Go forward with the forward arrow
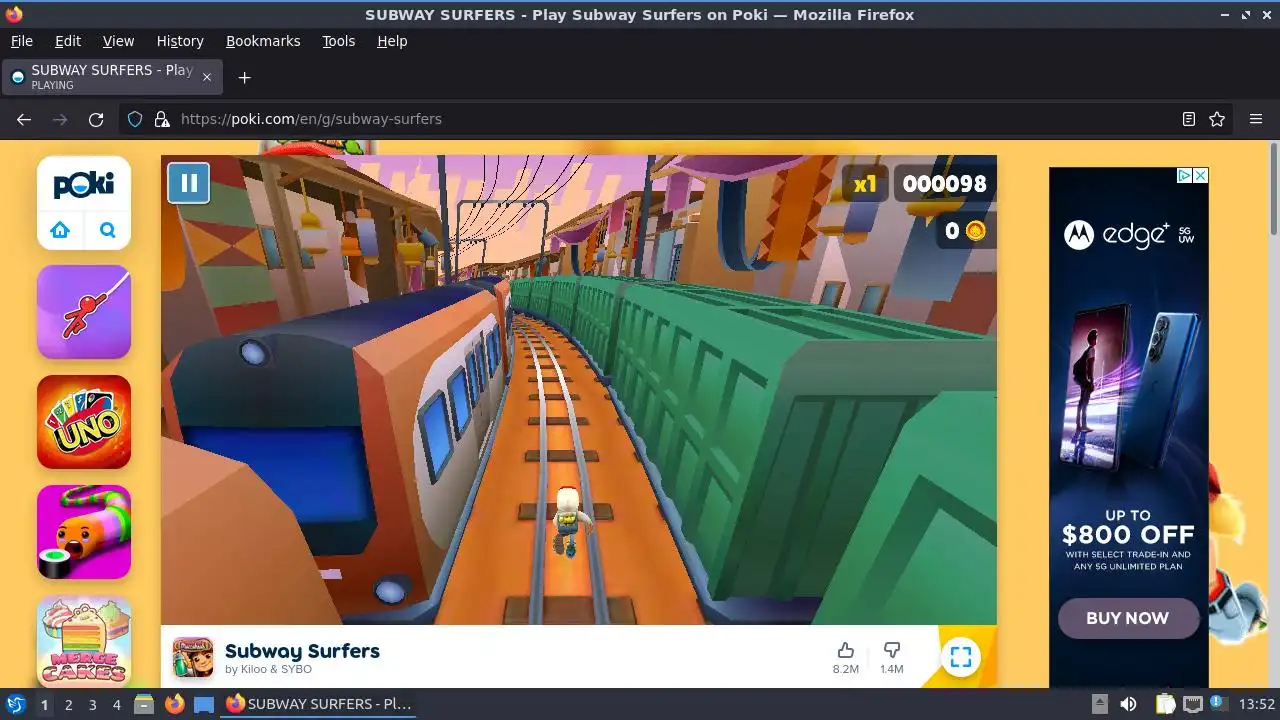This screenshot has width=1280, height=720. [x=60, y=119]
